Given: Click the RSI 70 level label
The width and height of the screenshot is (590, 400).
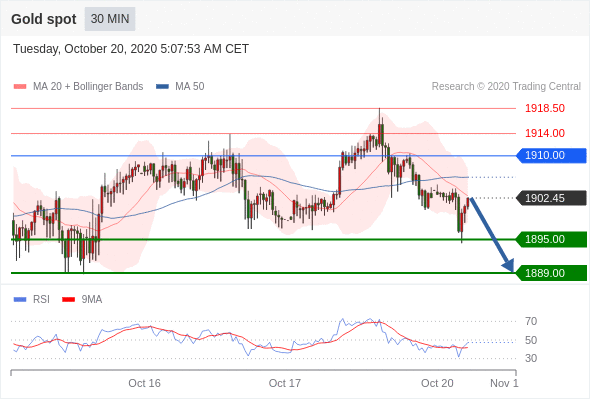Looking at the screenshot, I should [x=531, y=321].
